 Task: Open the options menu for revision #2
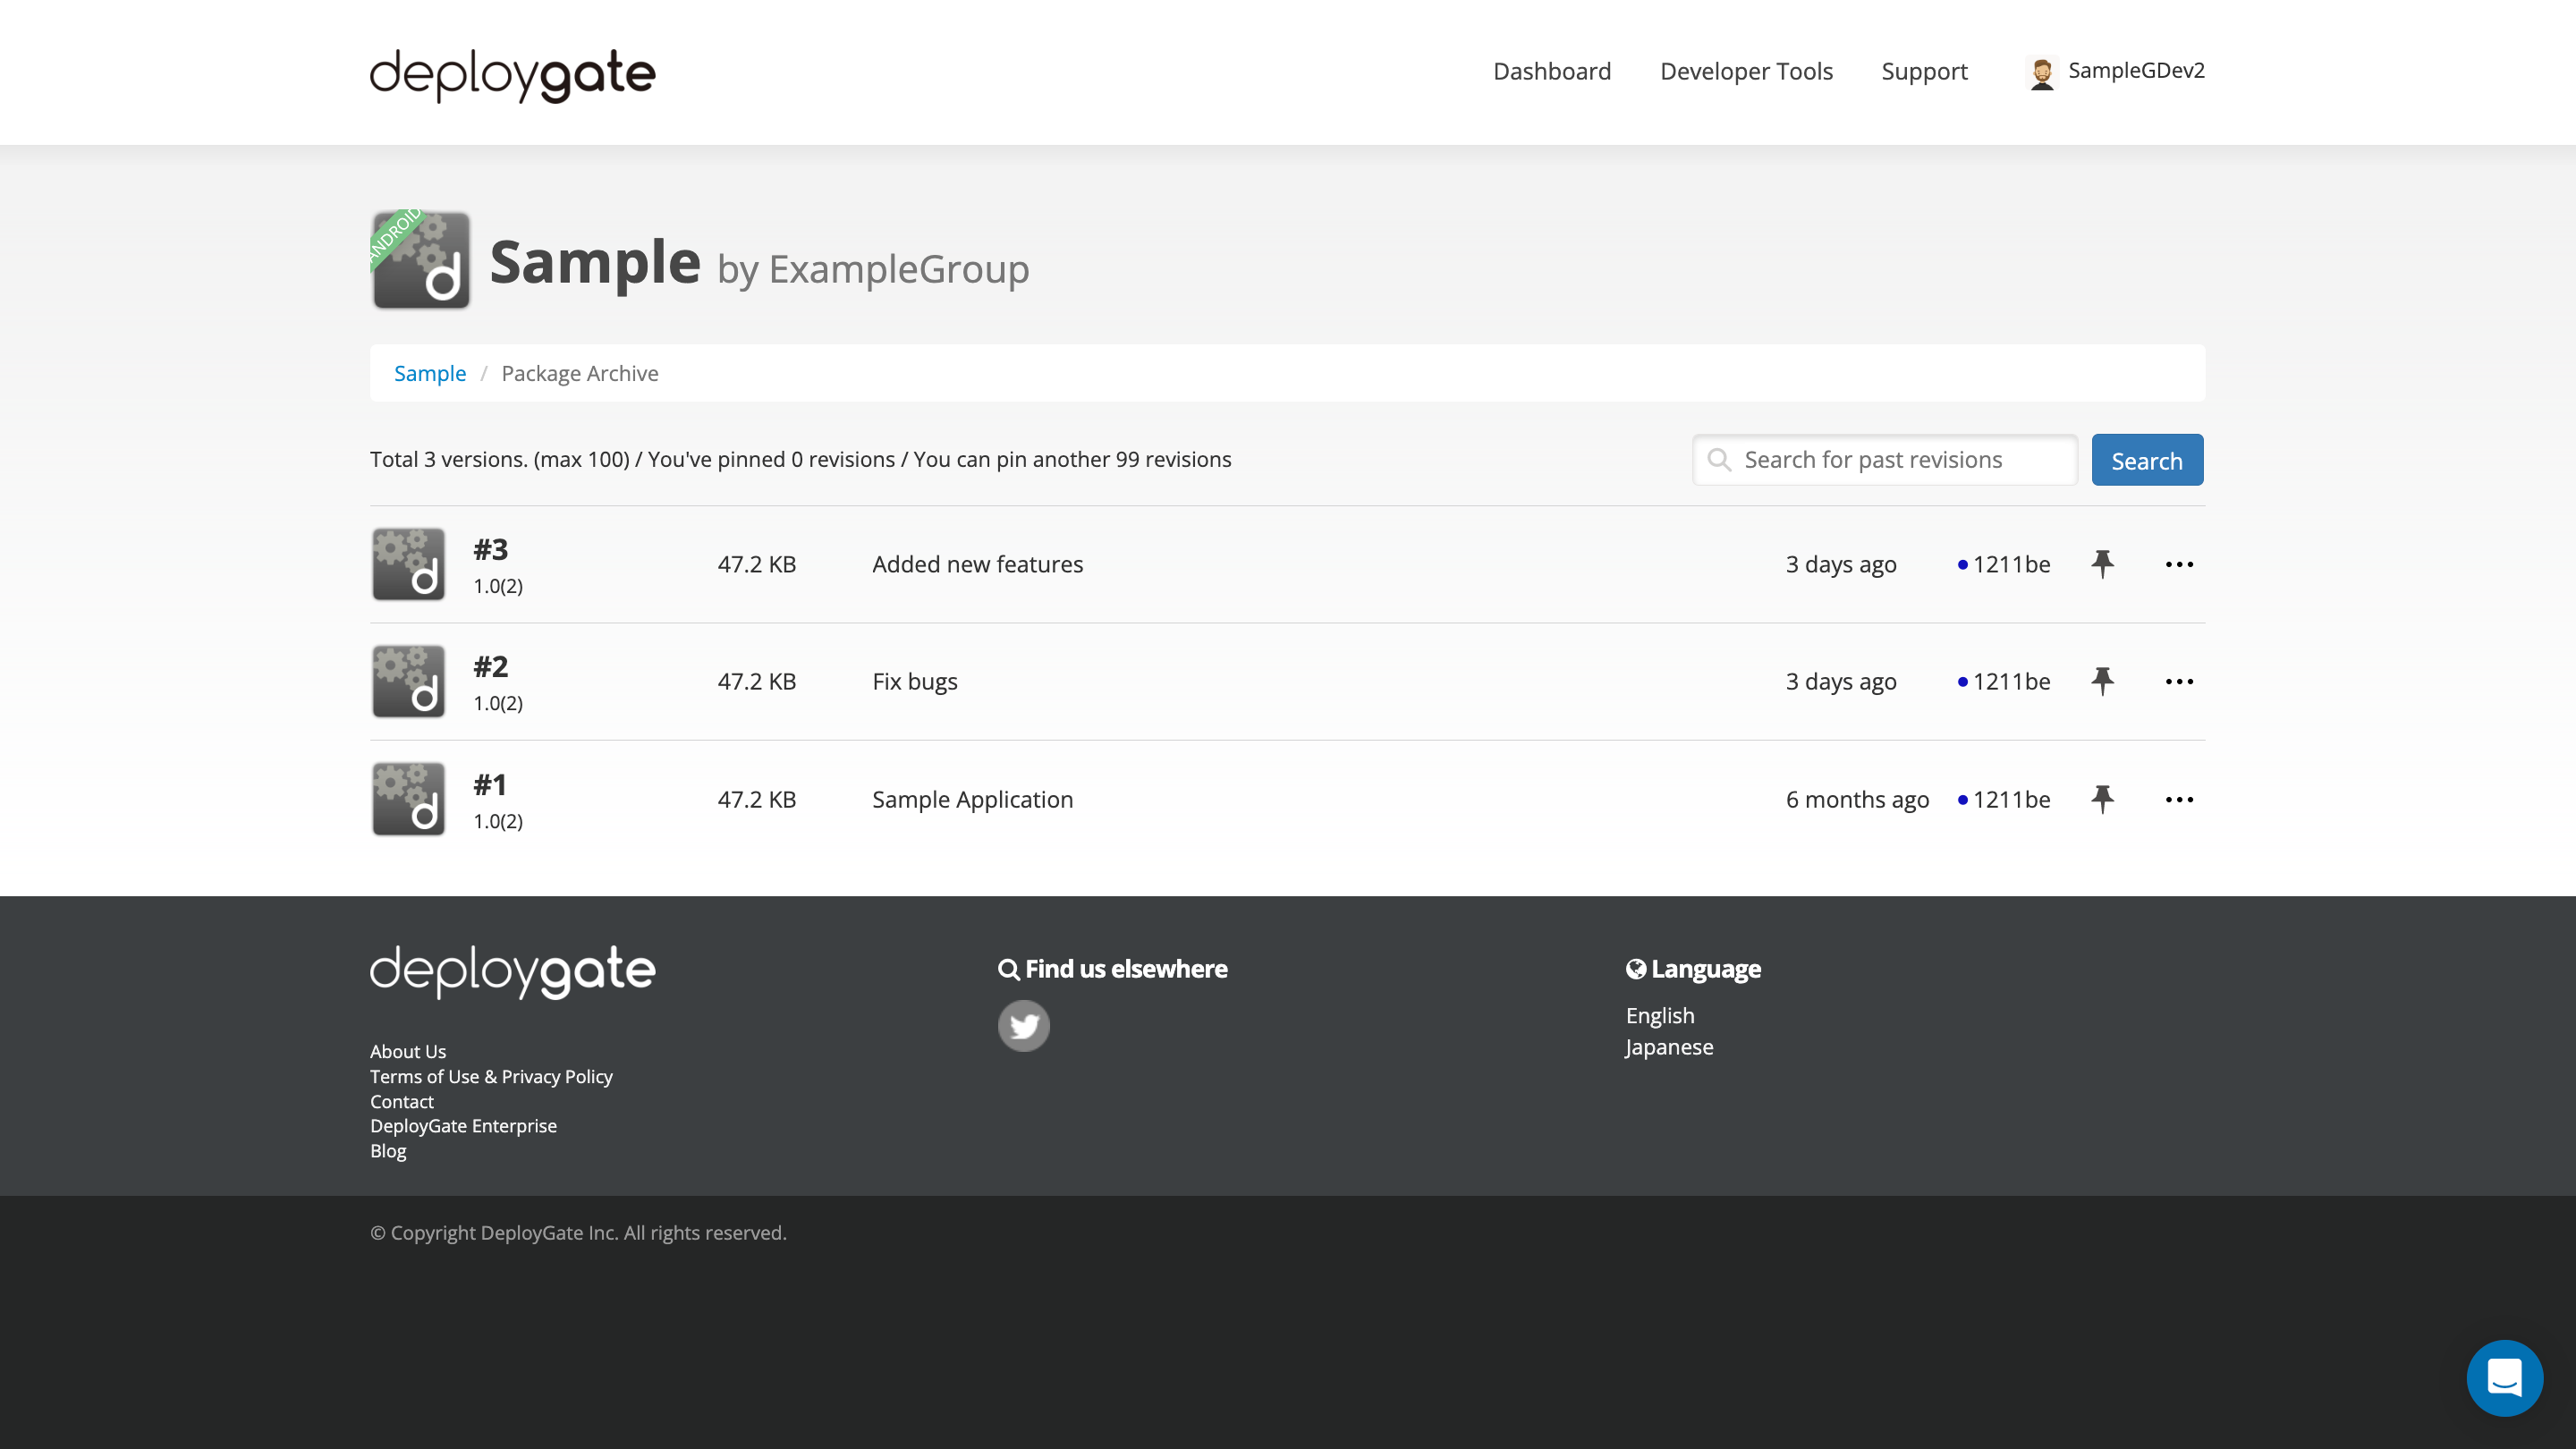point(2179,681)
